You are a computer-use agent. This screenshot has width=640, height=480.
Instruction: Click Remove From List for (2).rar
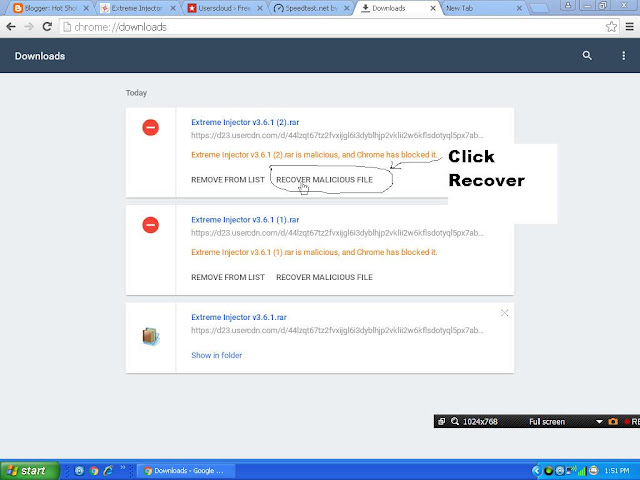228,180
